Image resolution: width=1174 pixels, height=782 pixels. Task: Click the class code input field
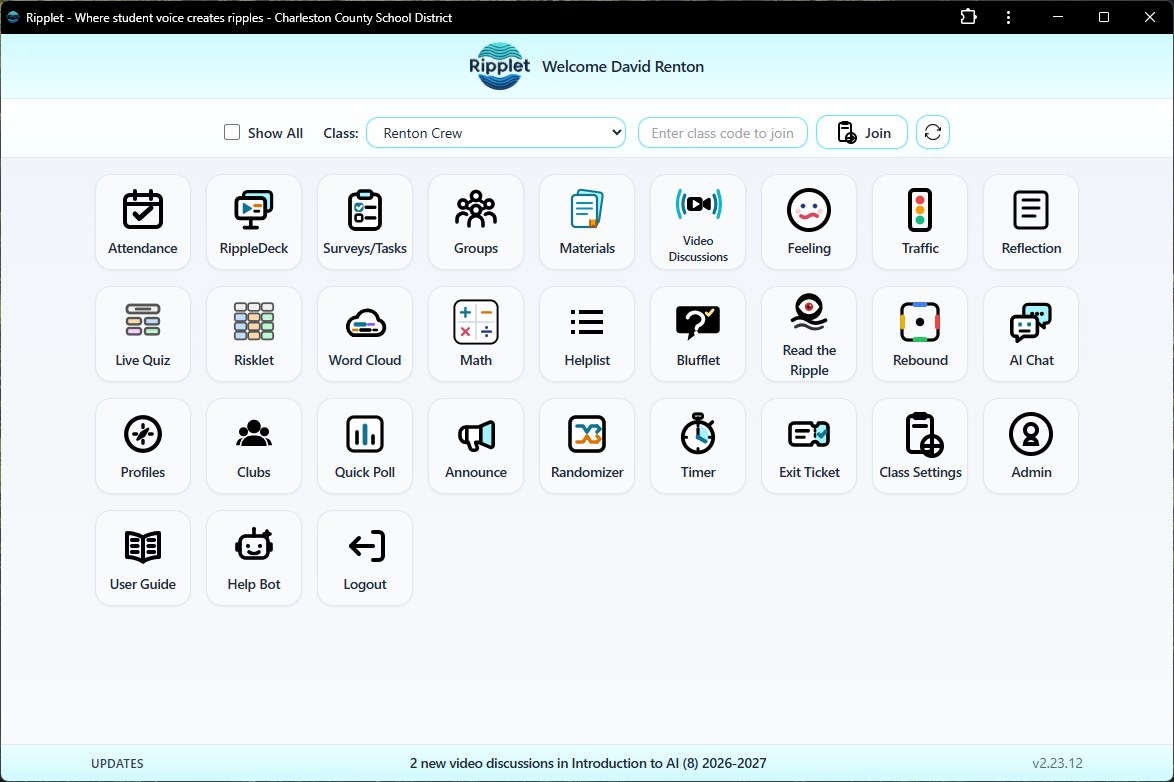coord(723,133)
